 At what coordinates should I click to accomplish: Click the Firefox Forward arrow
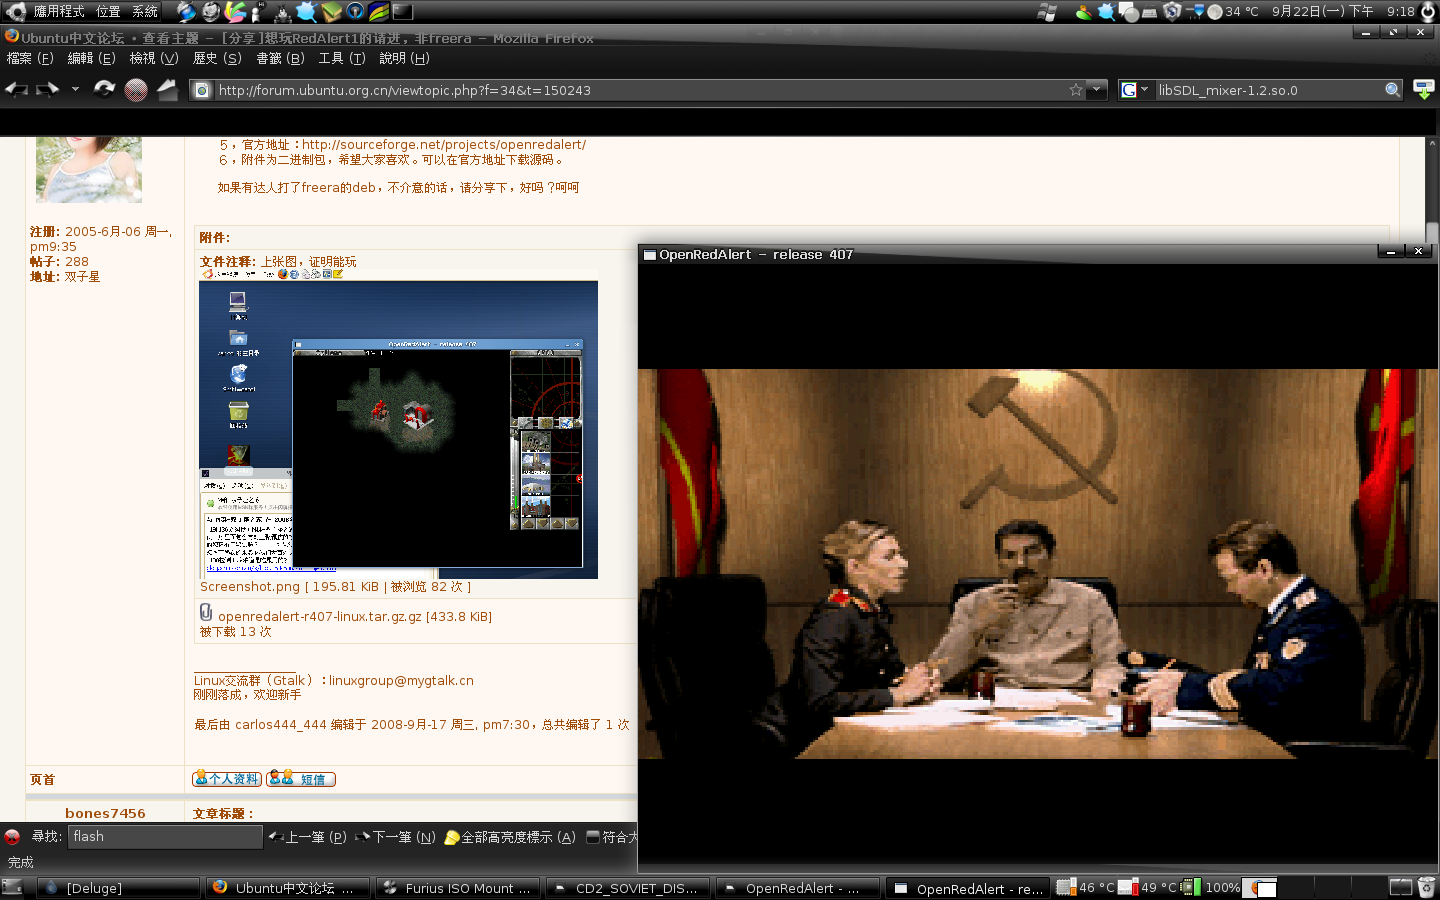(x=48, y=89)
